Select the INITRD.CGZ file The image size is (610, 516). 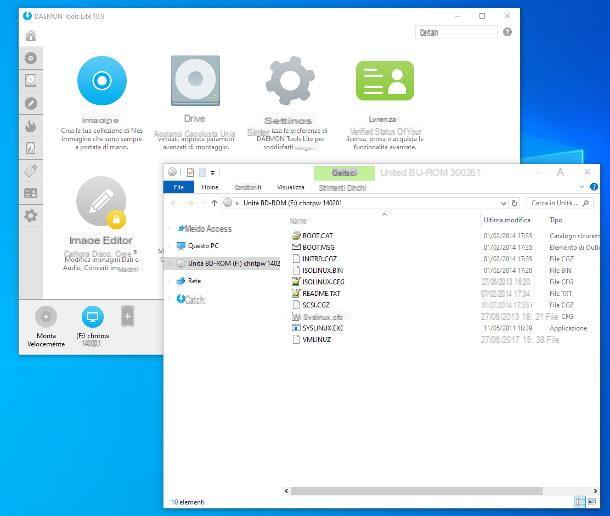(314, 258)
